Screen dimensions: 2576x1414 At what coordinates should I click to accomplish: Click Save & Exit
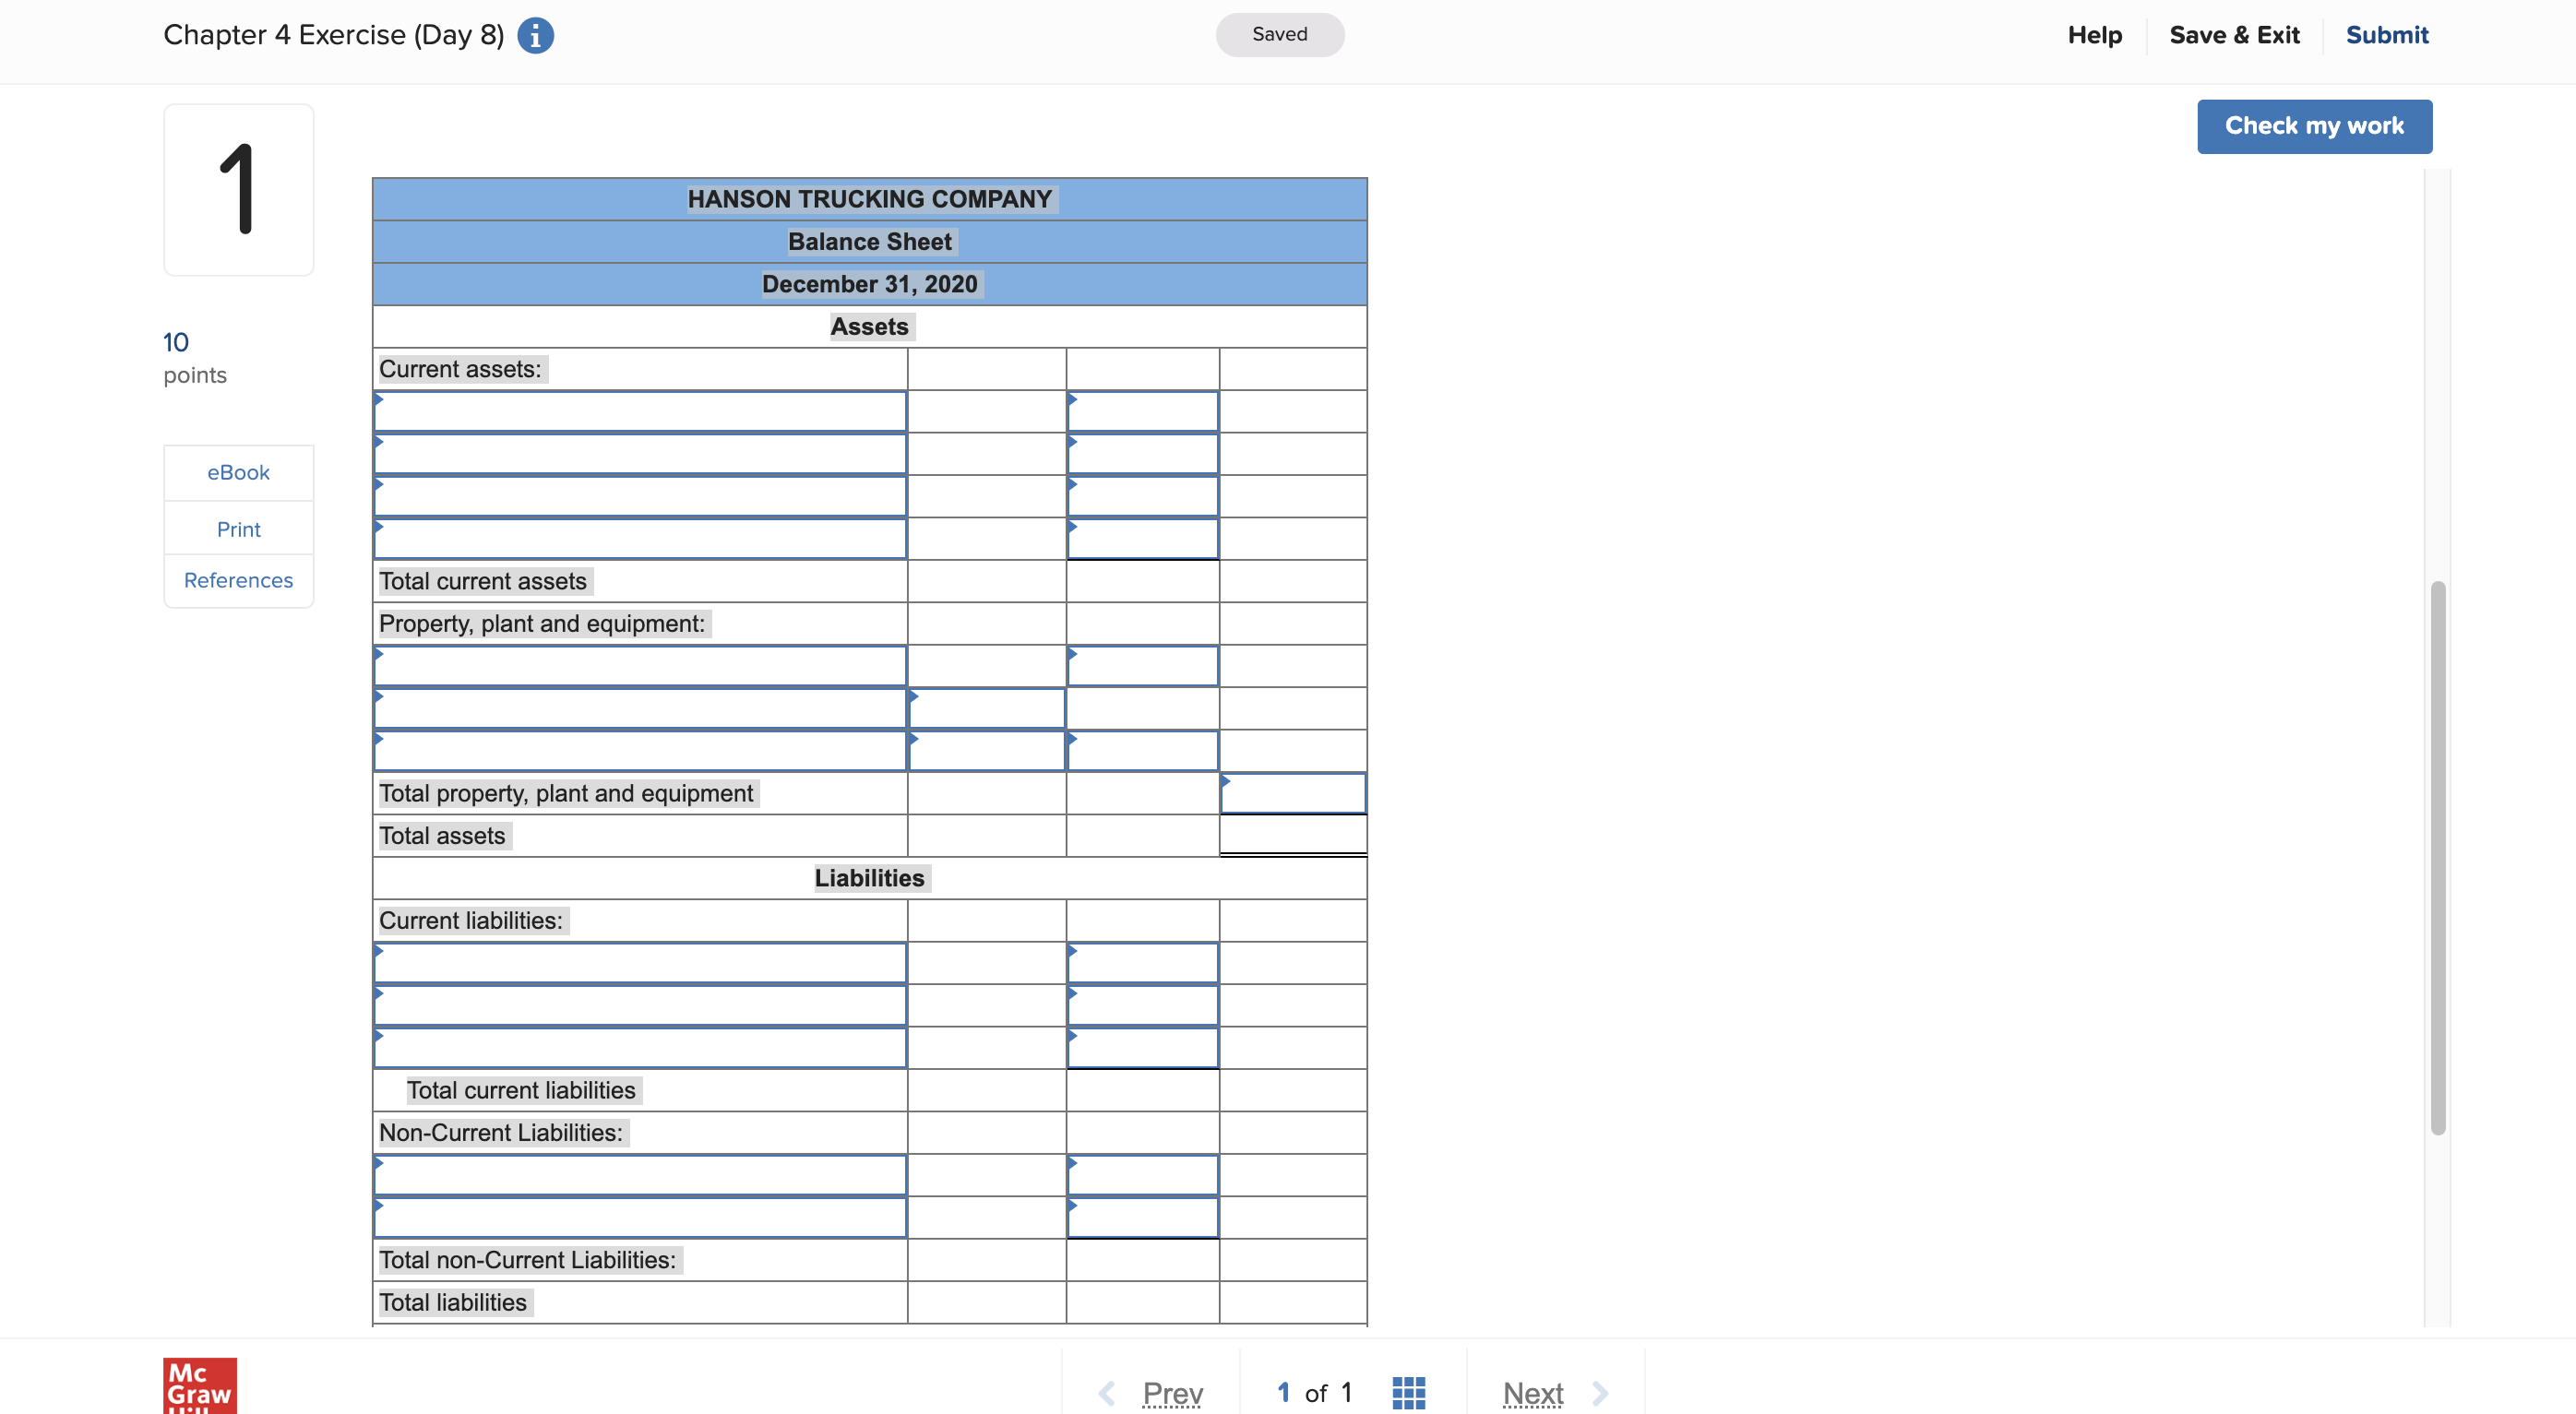pyautogui.click(x=2234, y=35)
